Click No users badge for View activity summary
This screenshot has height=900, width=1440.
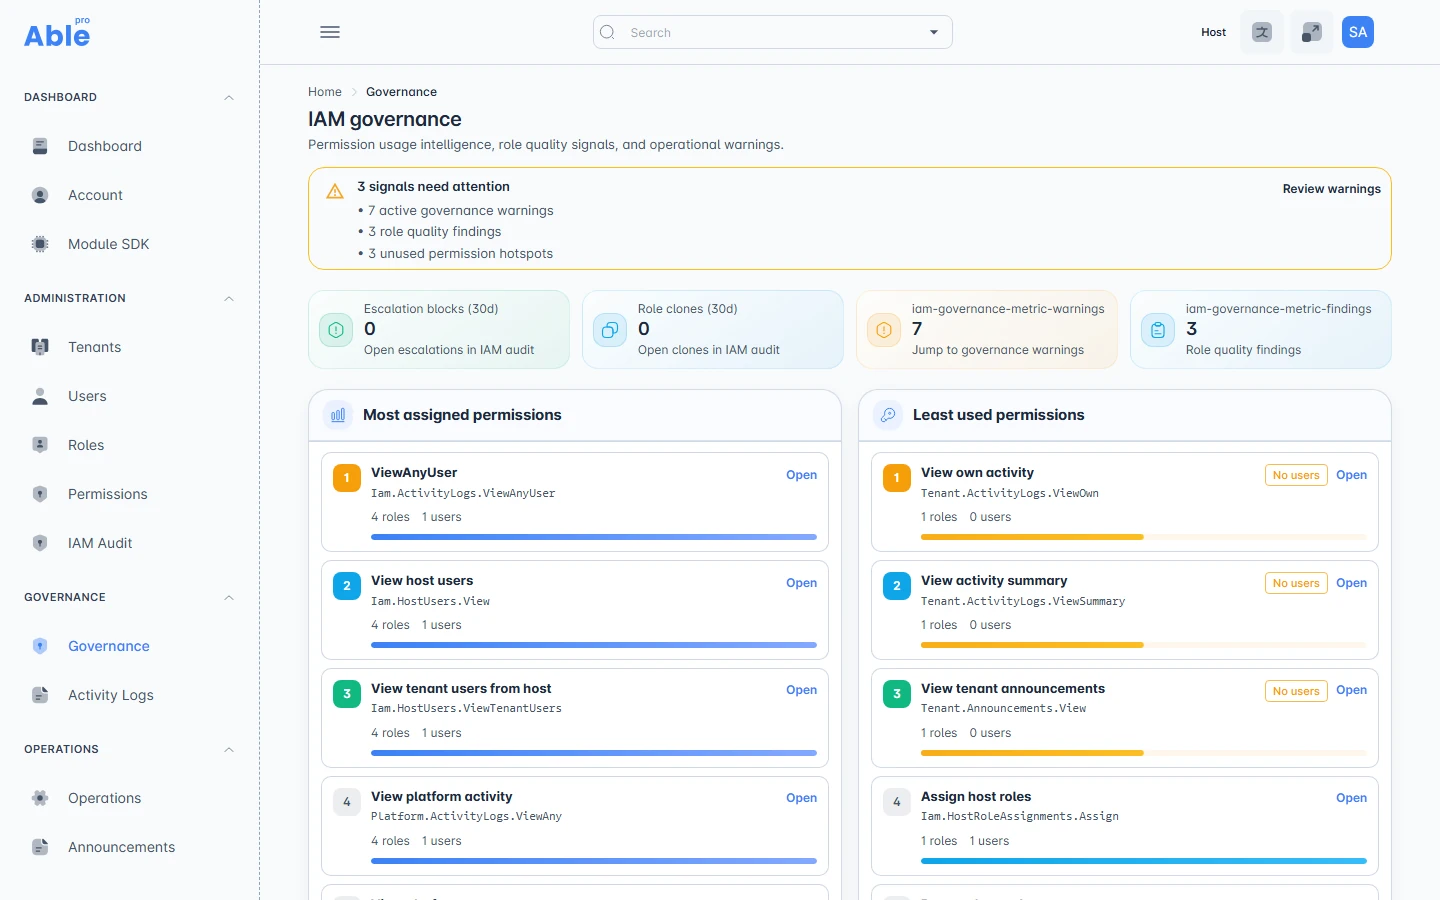pyautogui.click(x=1296, y=583)
